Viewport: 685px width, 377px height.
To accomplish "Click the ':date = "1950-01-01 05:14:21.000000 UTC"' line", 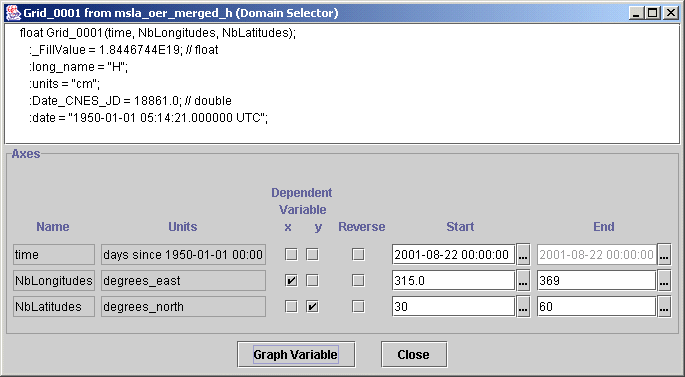I will tap(149, 118).
